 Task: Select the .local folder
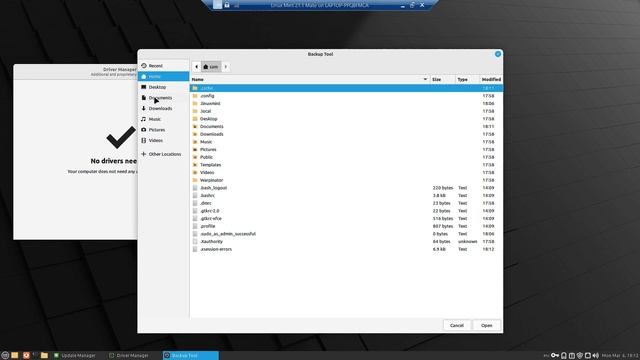[346, 111]
